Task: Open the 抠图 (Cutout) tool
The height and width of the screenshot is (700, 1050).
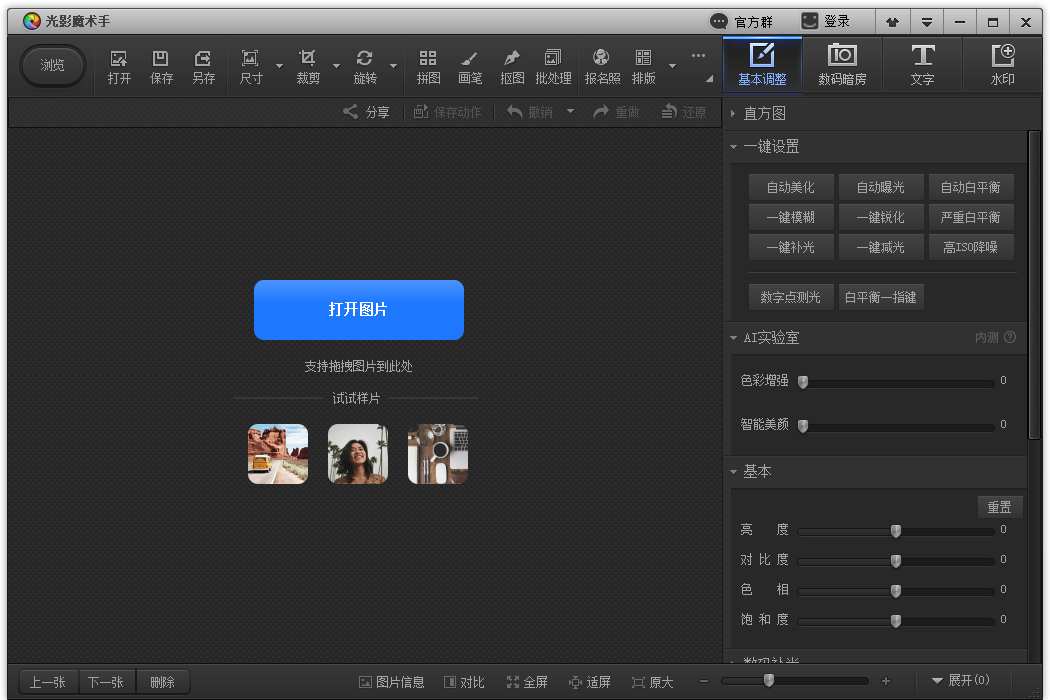Action: pyautogui.click(x=512, y=67)
